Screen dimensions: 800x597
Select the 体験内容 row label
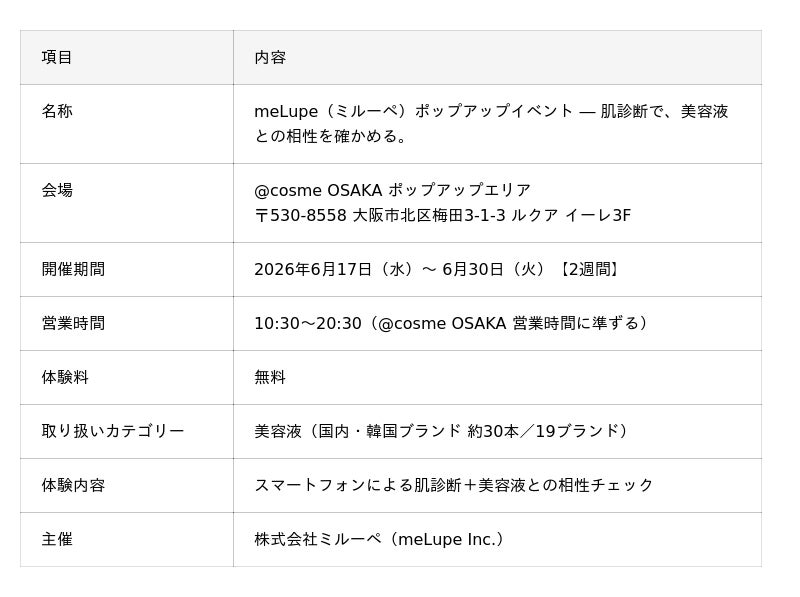[x=73, y=485]
